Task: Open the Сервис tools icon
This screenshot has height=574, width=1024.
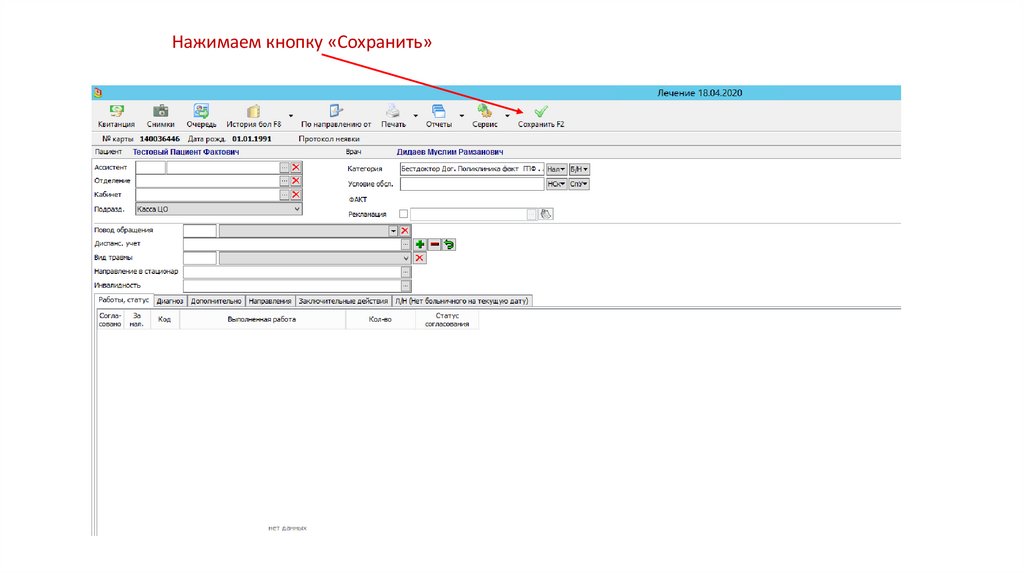Action: [x=485, y=111]
